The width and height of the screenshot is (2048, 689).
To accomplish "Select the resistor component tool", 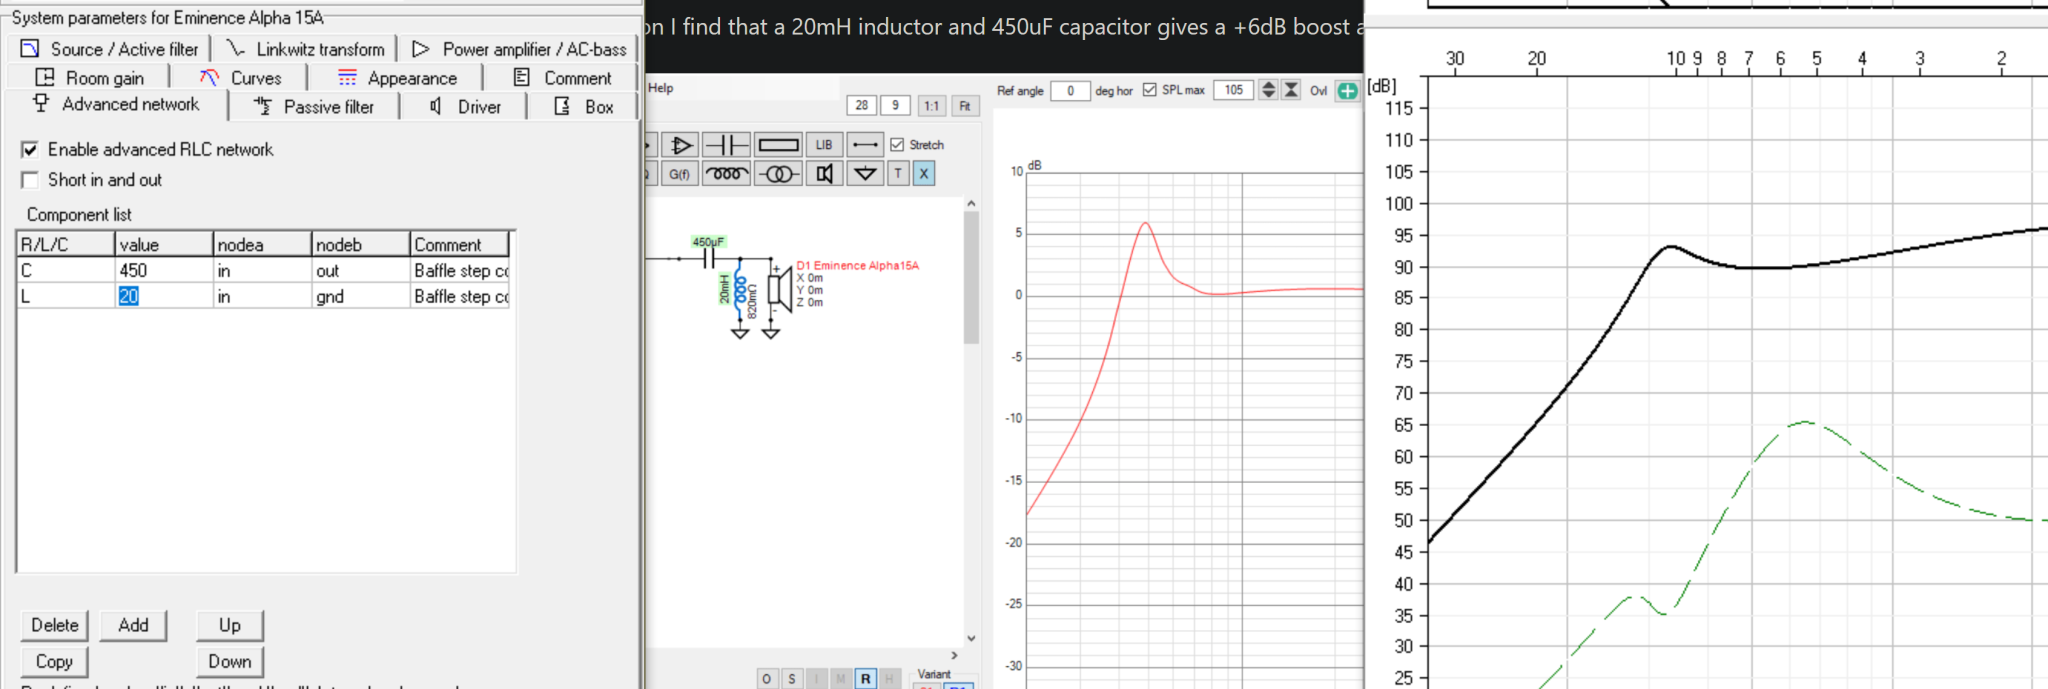I will point(778,145).
